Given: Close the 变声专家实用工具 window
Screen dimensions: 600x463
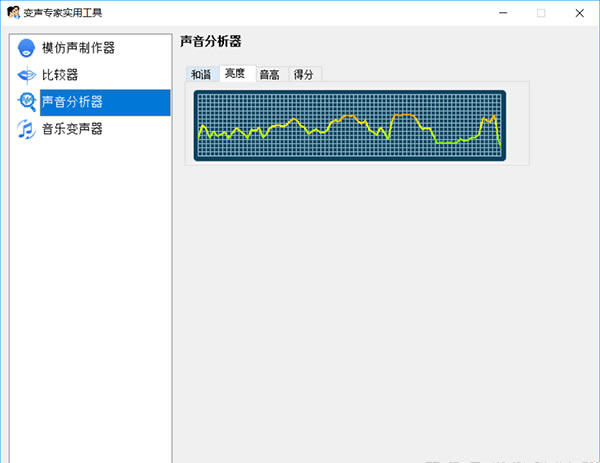Looking at the screenshot, I should point(579,13).
